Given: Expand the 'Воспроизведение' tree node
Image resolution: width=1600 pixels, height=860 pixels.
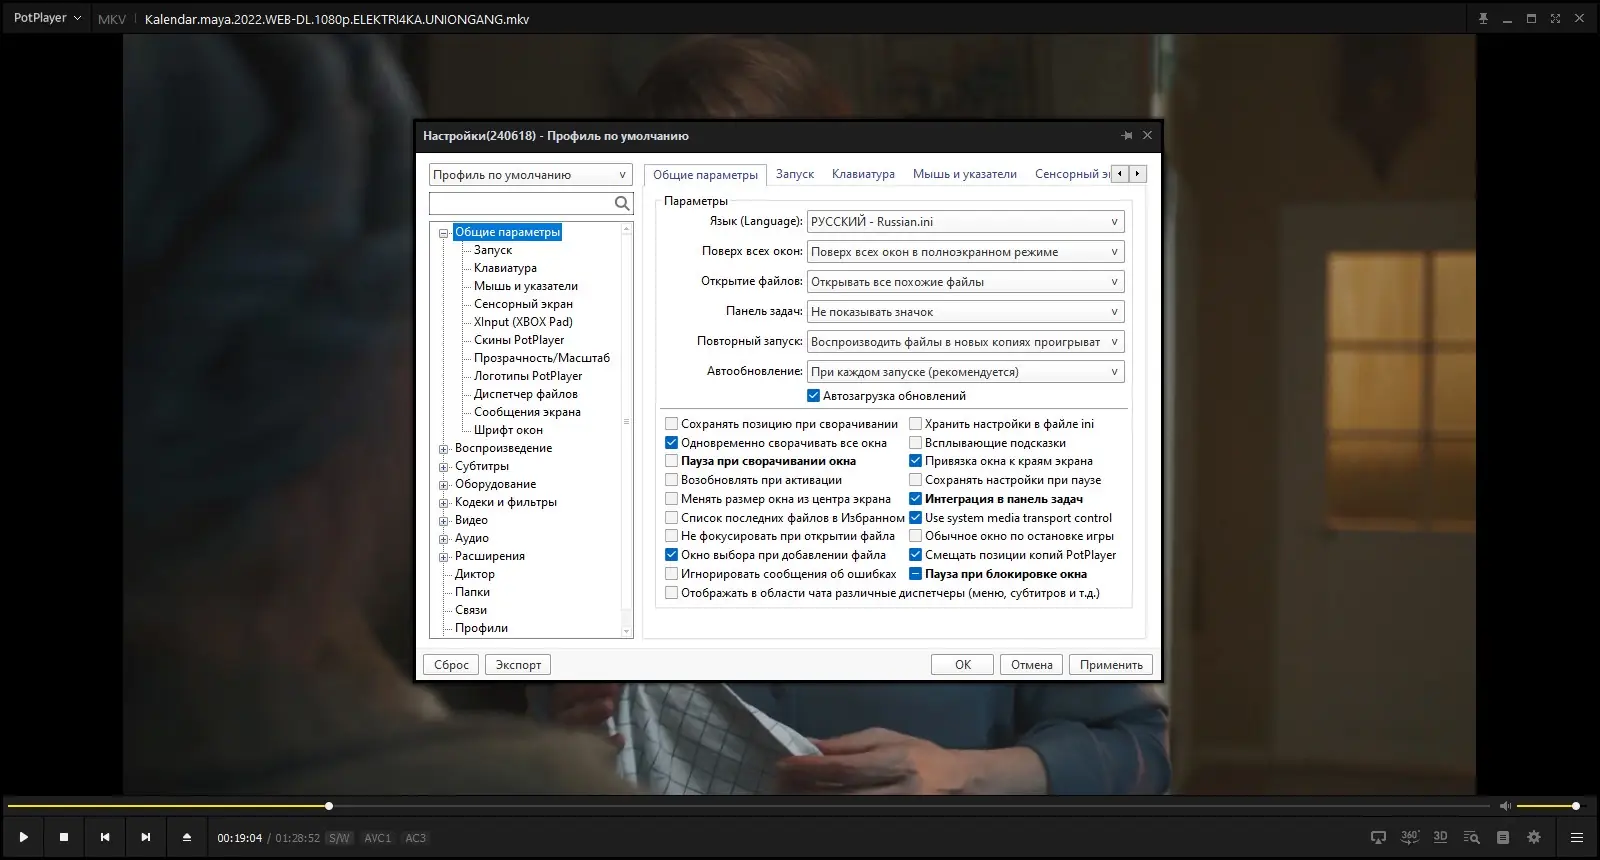Looking at the screenshot, I should point(444,449).
